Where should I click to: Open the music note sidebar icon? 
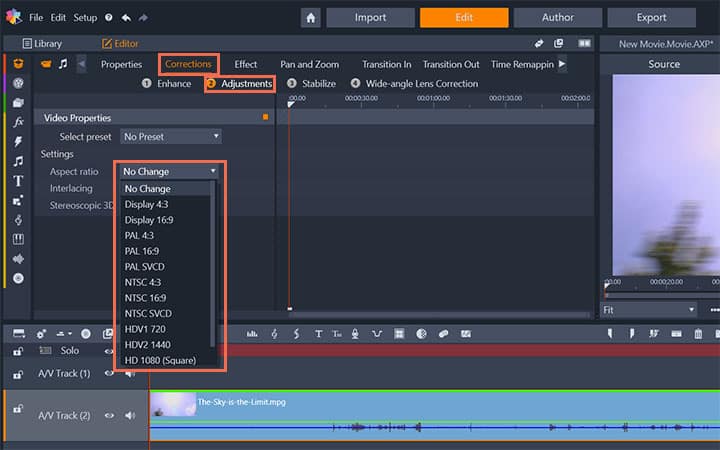(18, 161)
